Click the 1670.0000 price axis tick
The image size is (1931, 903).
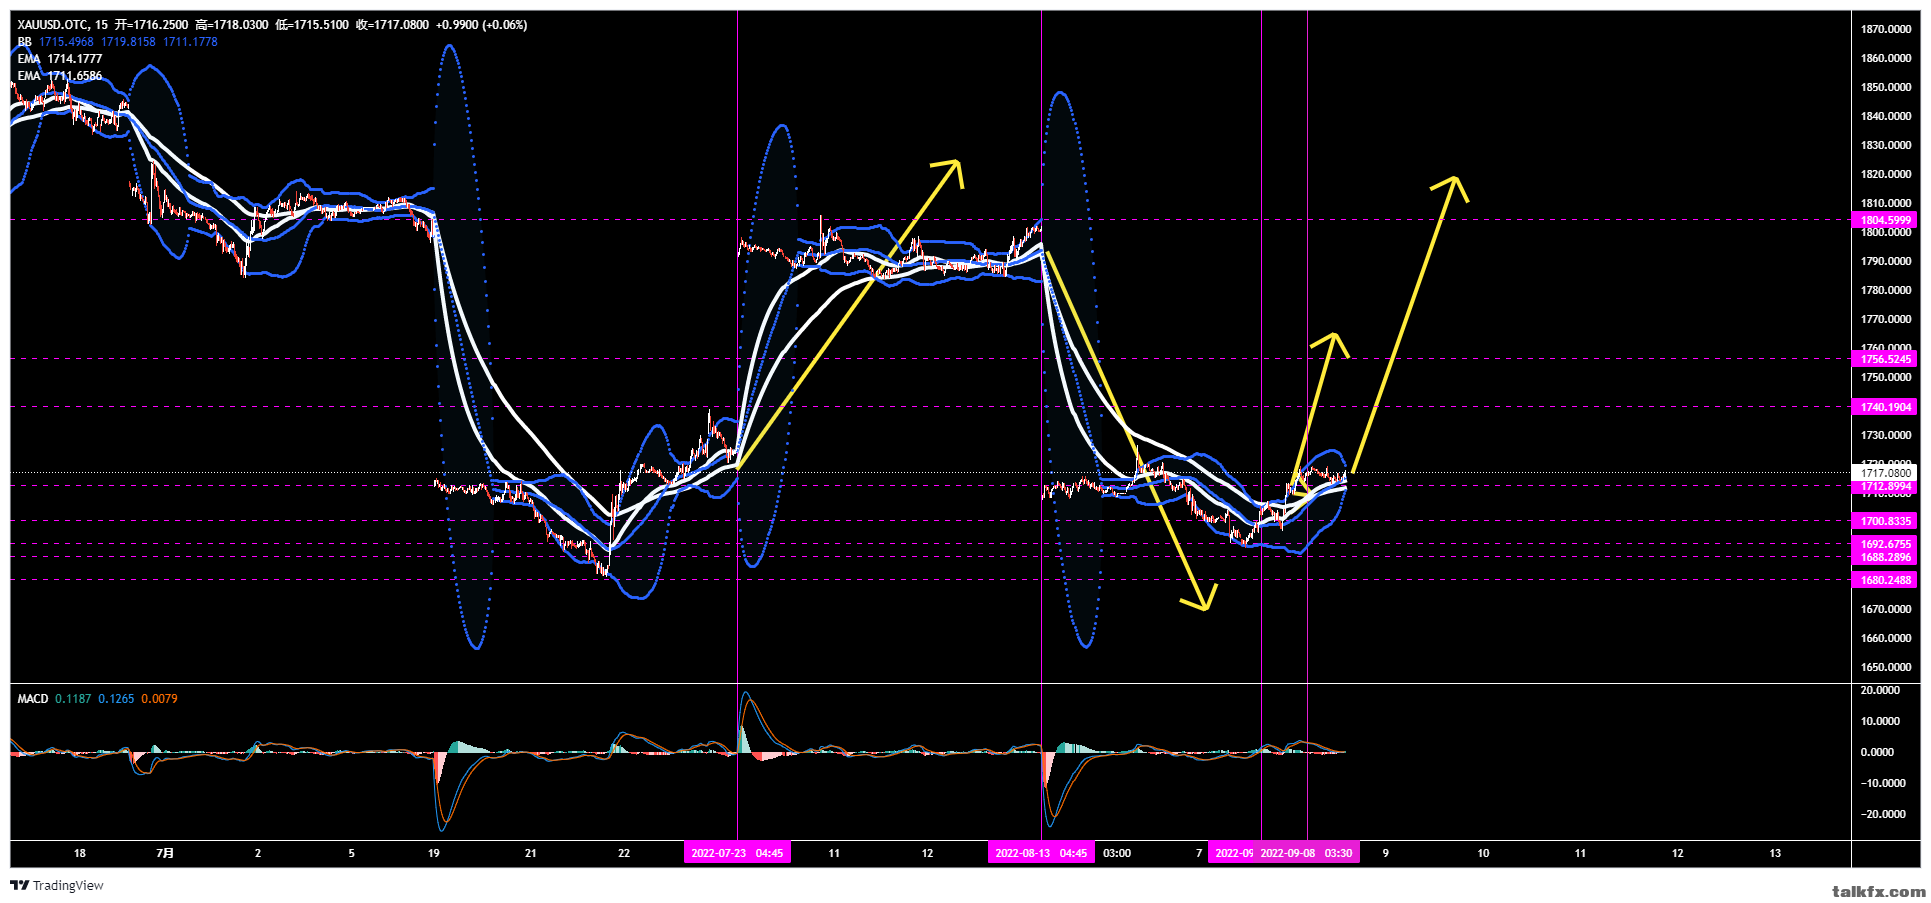[1886, 609]
